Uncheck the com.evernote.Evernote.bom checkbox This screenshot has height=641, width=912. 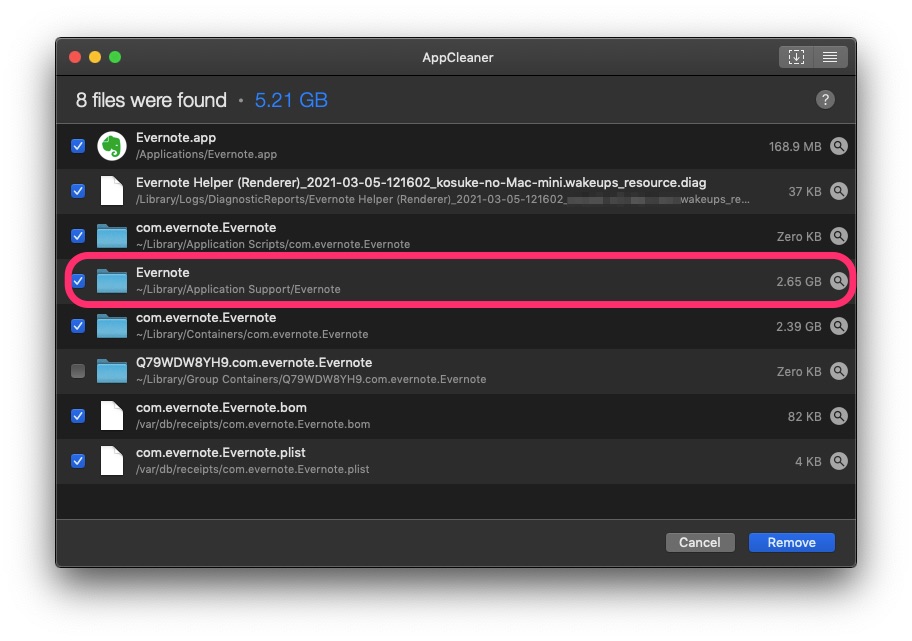(78, 416)
